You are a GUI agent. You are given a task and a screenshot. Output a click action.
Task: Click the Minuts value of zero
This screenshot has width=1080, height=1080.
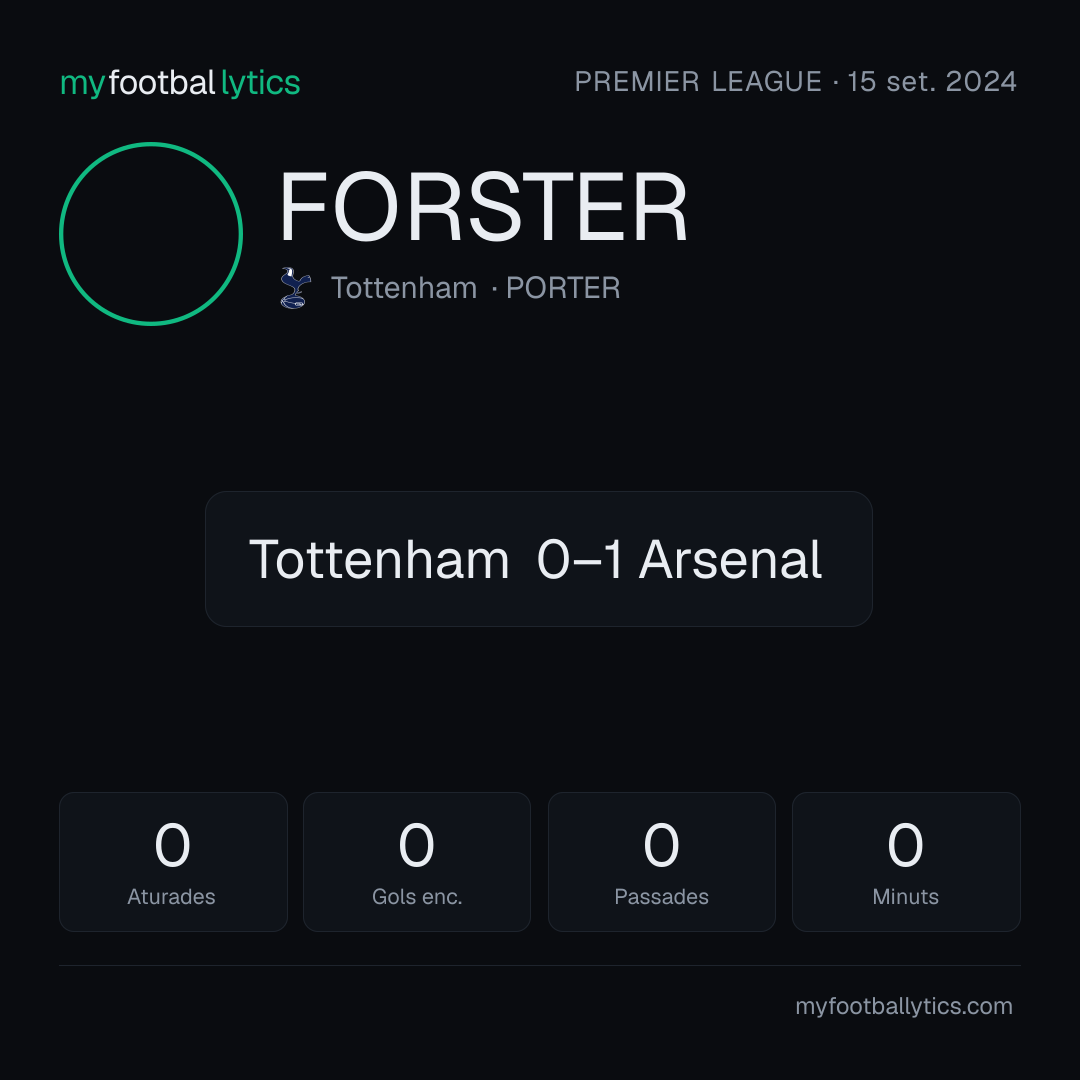[x=905, y=844]
